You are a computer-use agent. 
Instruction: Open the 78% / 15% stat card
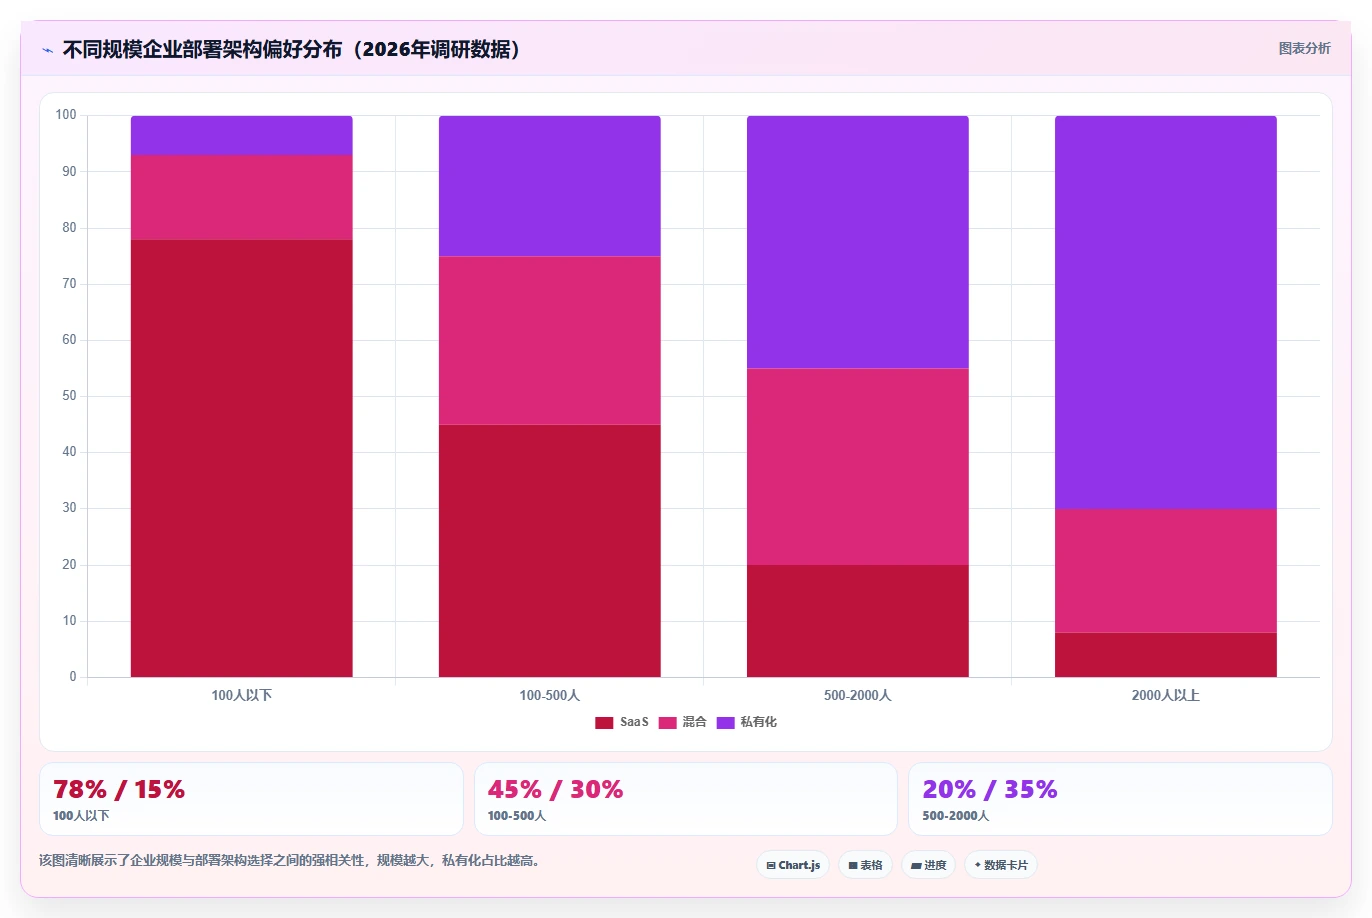click(251, 799)
